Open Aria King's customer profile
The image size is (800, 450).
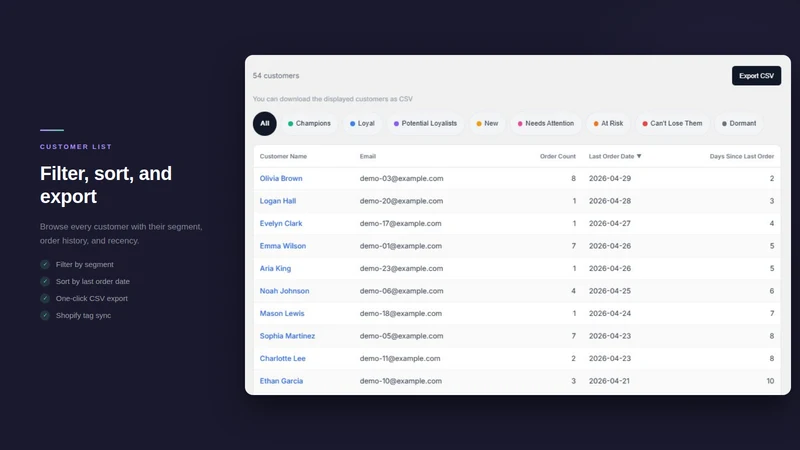(x=276, y=268)
